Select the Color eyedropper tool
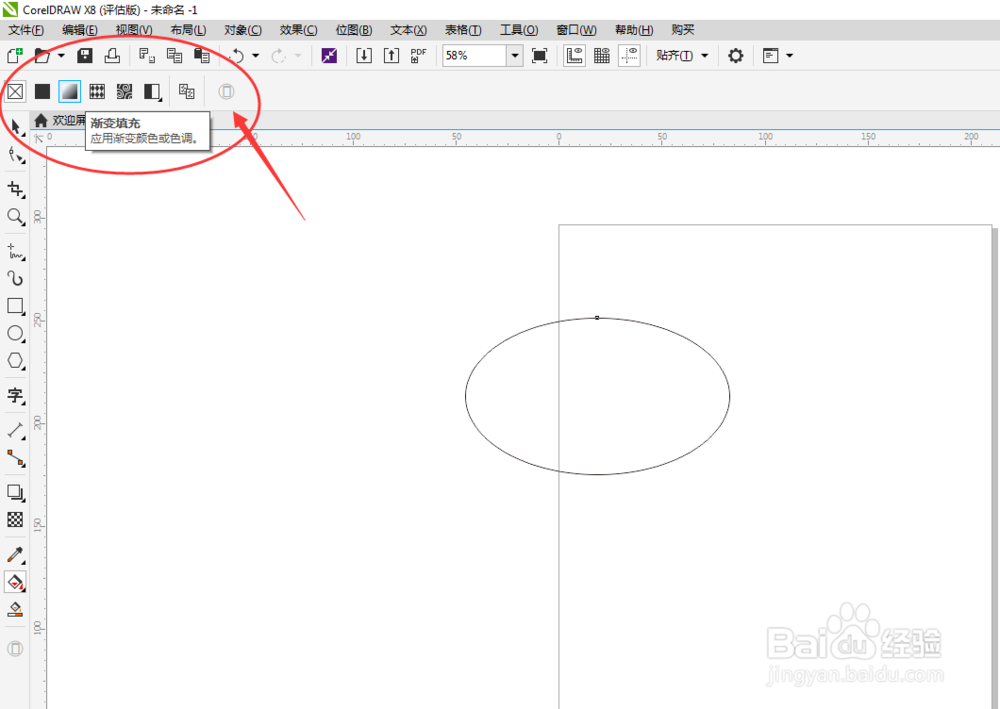 16,555
